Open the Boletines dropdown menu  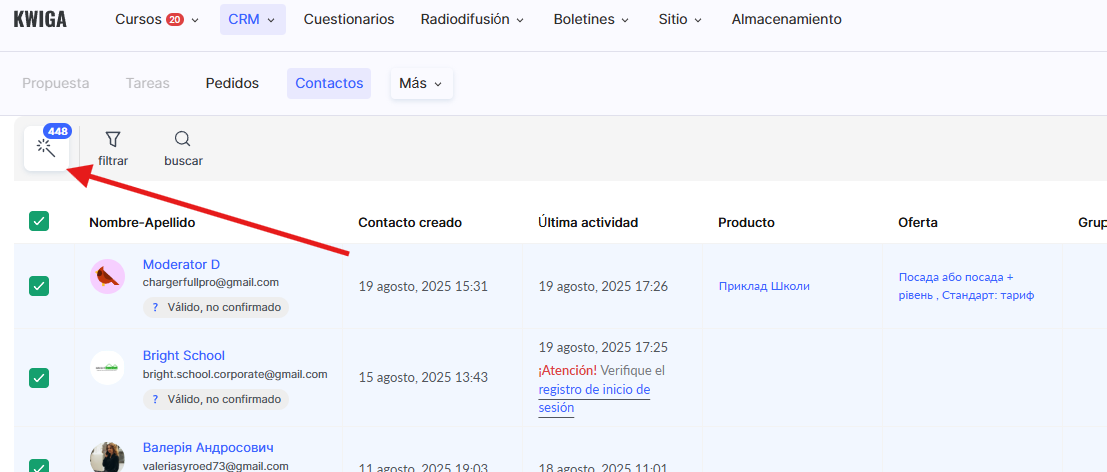point(591,19)
